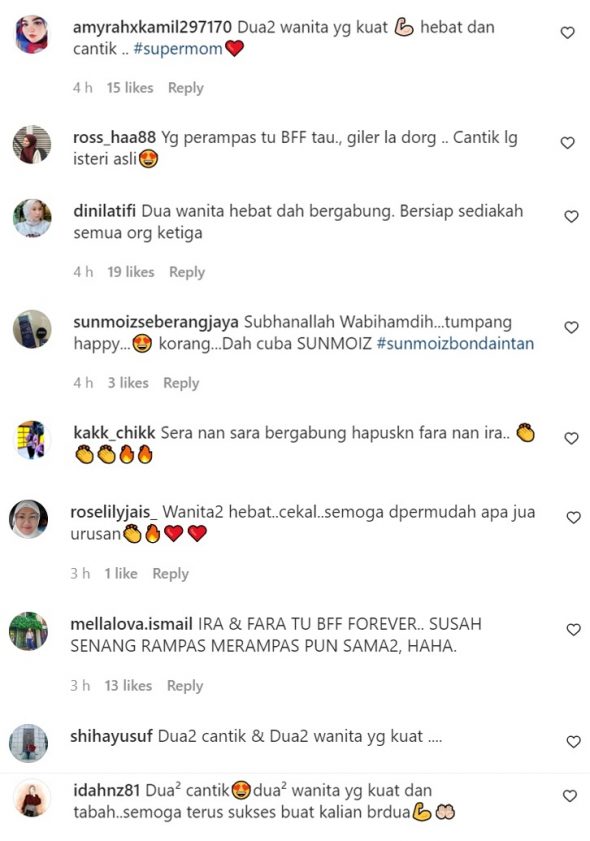Open ross_haa88's profile picture
This screenshot has height=841, width=590.
[32, 144]
